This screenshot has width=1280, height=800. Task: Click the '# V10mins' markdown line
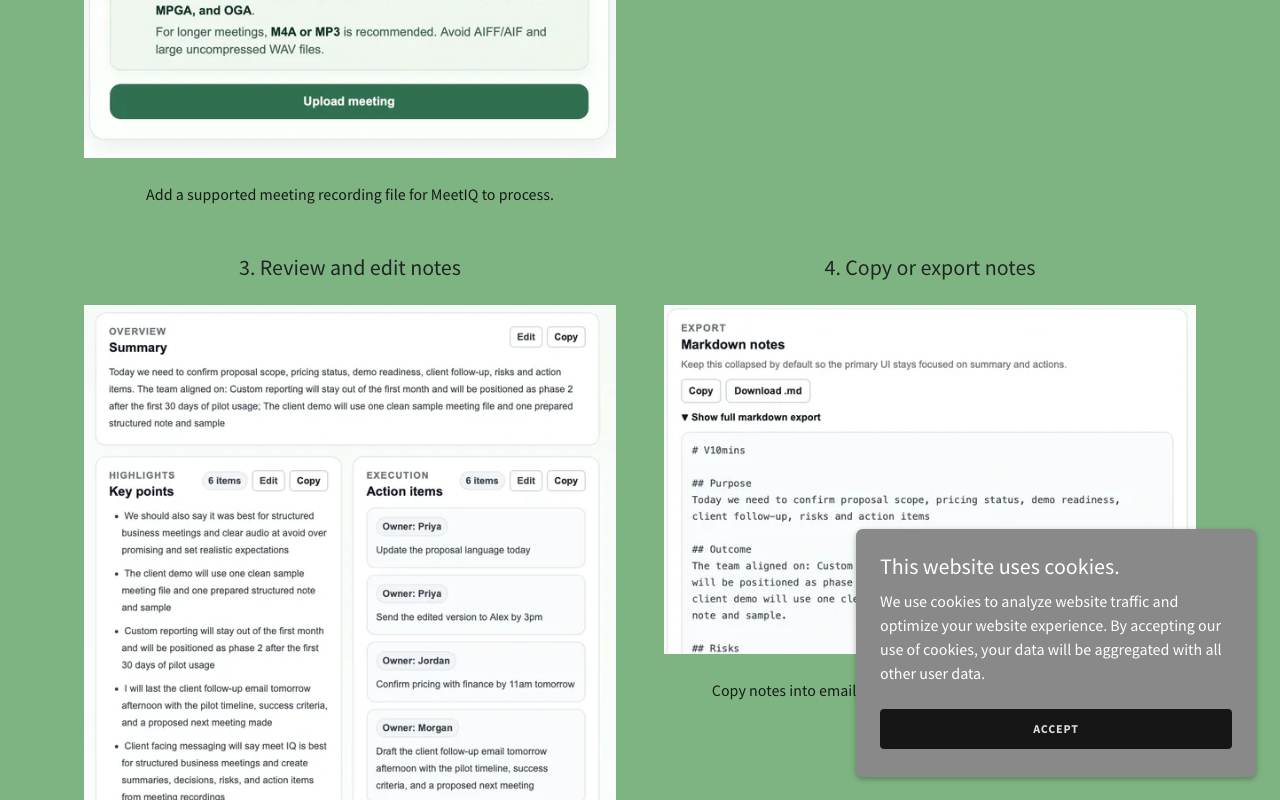pos(718,450)
